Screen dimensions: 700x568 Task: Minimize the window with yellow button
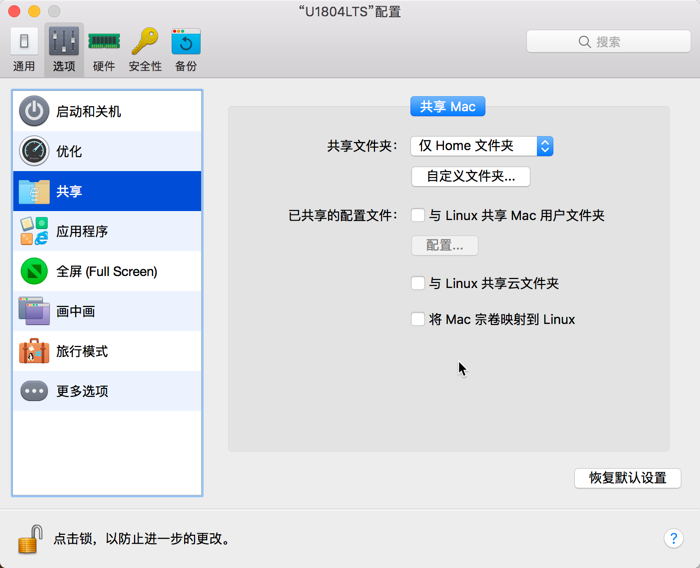[34, 11]
